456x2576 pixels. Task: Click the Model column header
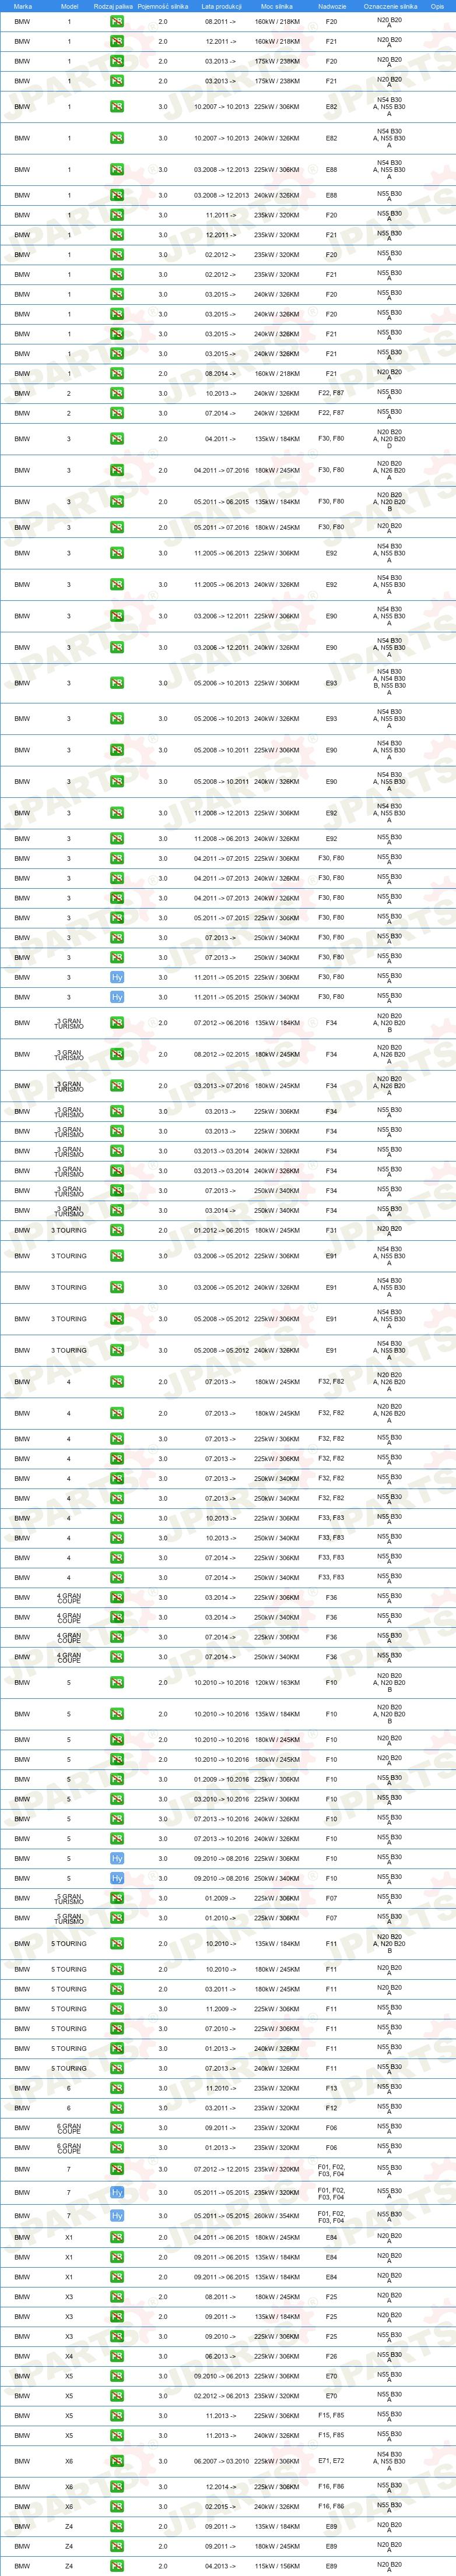[x=69, y=6]
